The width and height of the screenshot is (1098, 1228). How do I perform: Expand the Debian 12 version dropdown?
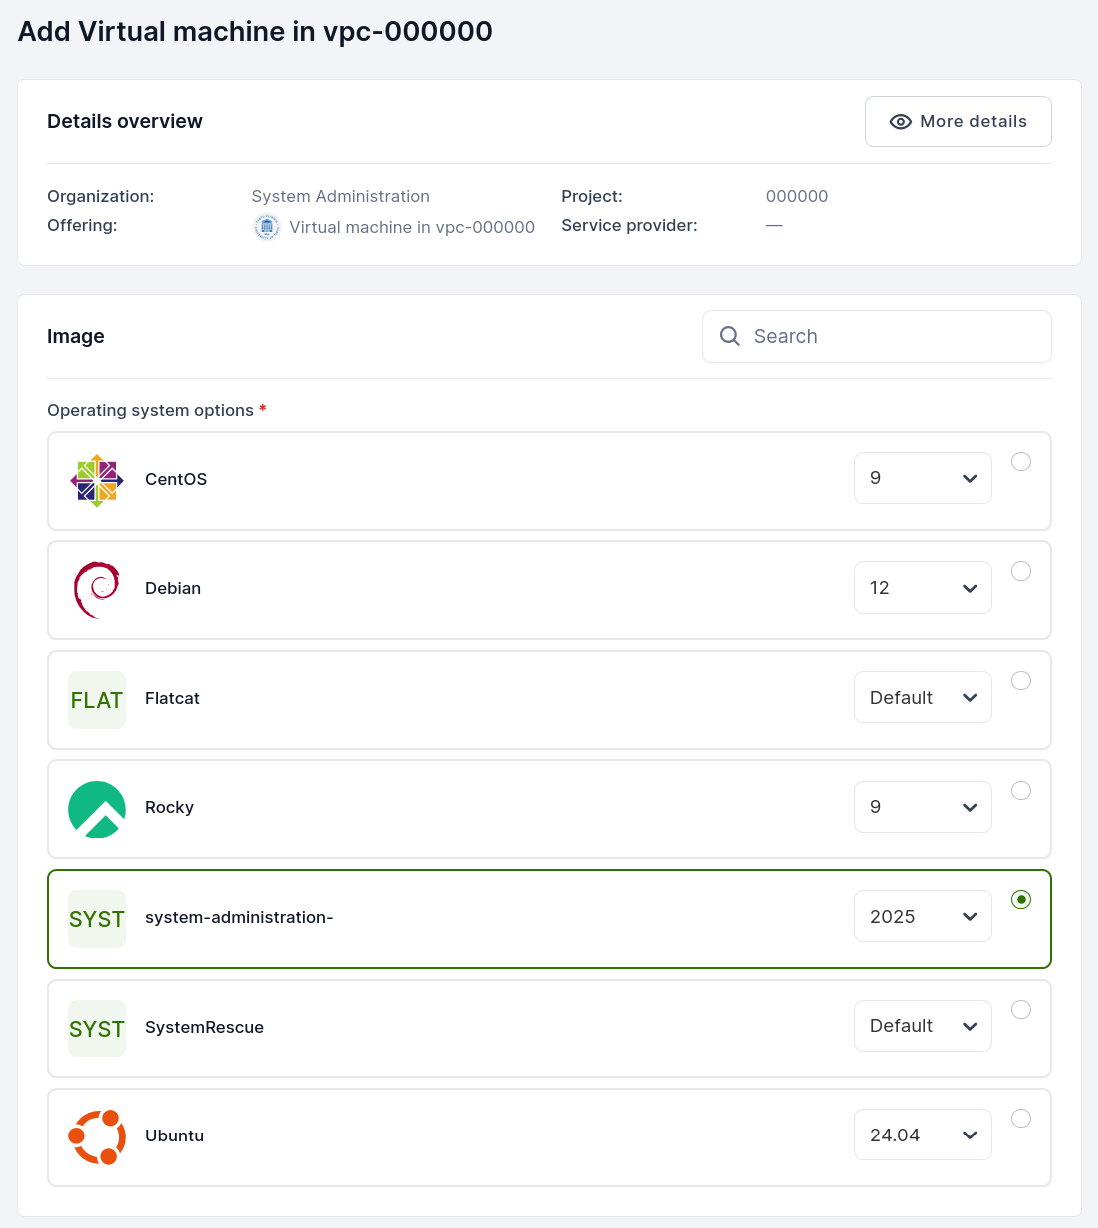tap(922, 588)
